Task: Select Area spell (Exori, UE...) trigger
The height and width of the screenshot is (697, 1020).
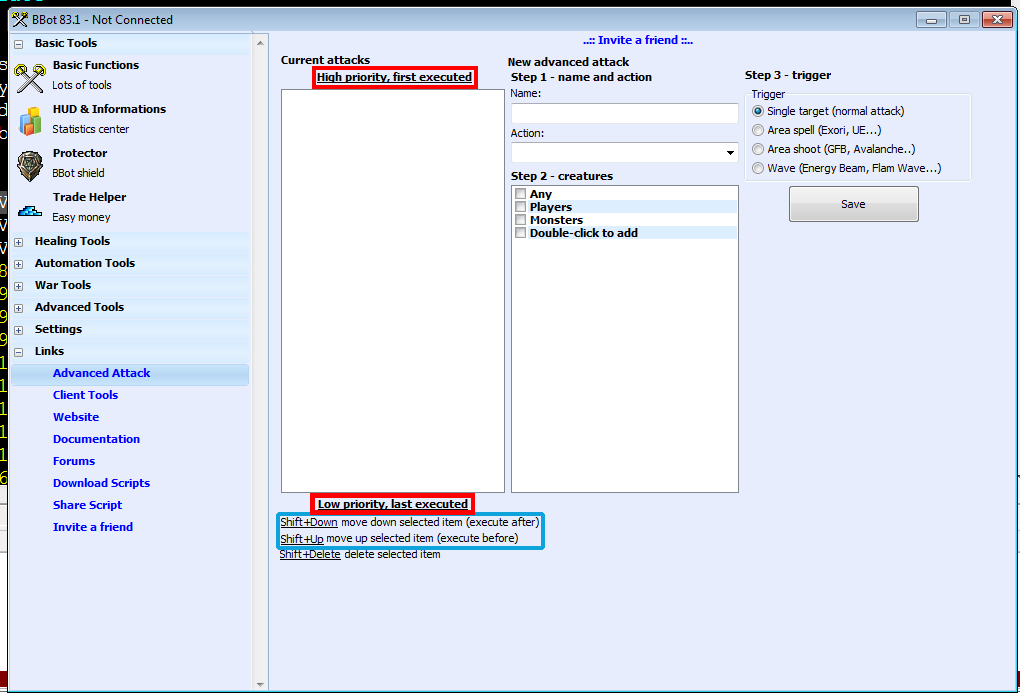Action: 758,130
